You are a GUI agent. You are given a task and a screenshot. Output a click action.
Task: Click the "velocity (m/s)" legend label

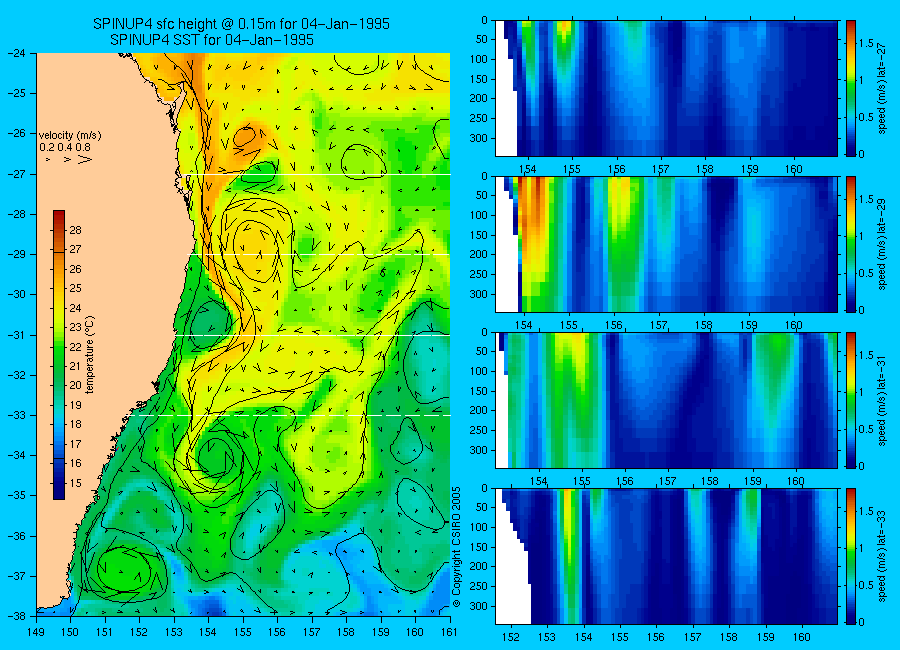pos(70,136)
